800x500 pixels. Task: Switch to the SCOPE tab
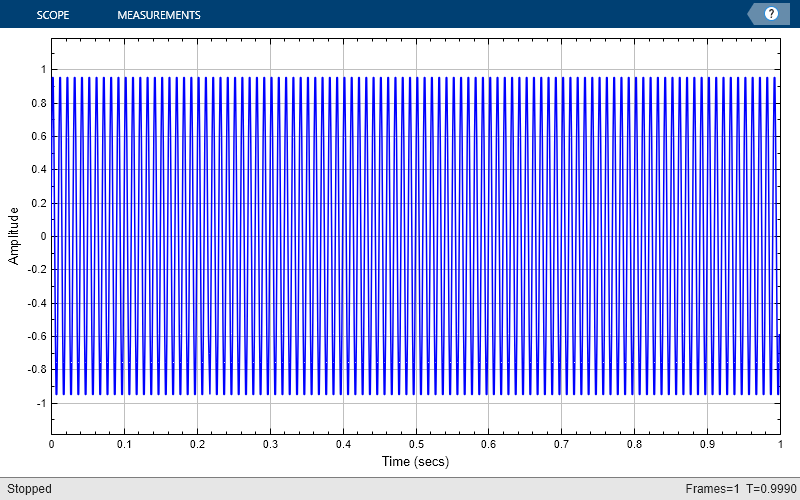point(53,15)
